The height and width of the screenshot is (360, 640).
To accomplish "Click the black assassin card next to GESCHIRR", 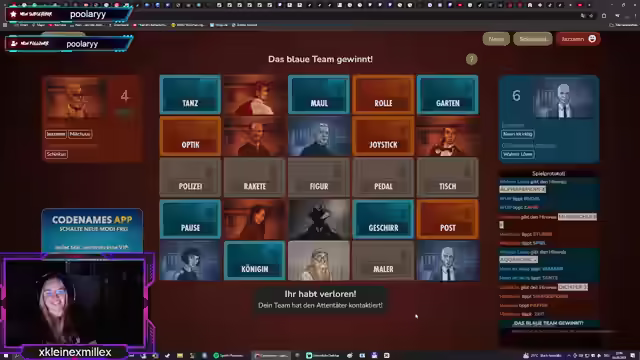I will [319, 219].
